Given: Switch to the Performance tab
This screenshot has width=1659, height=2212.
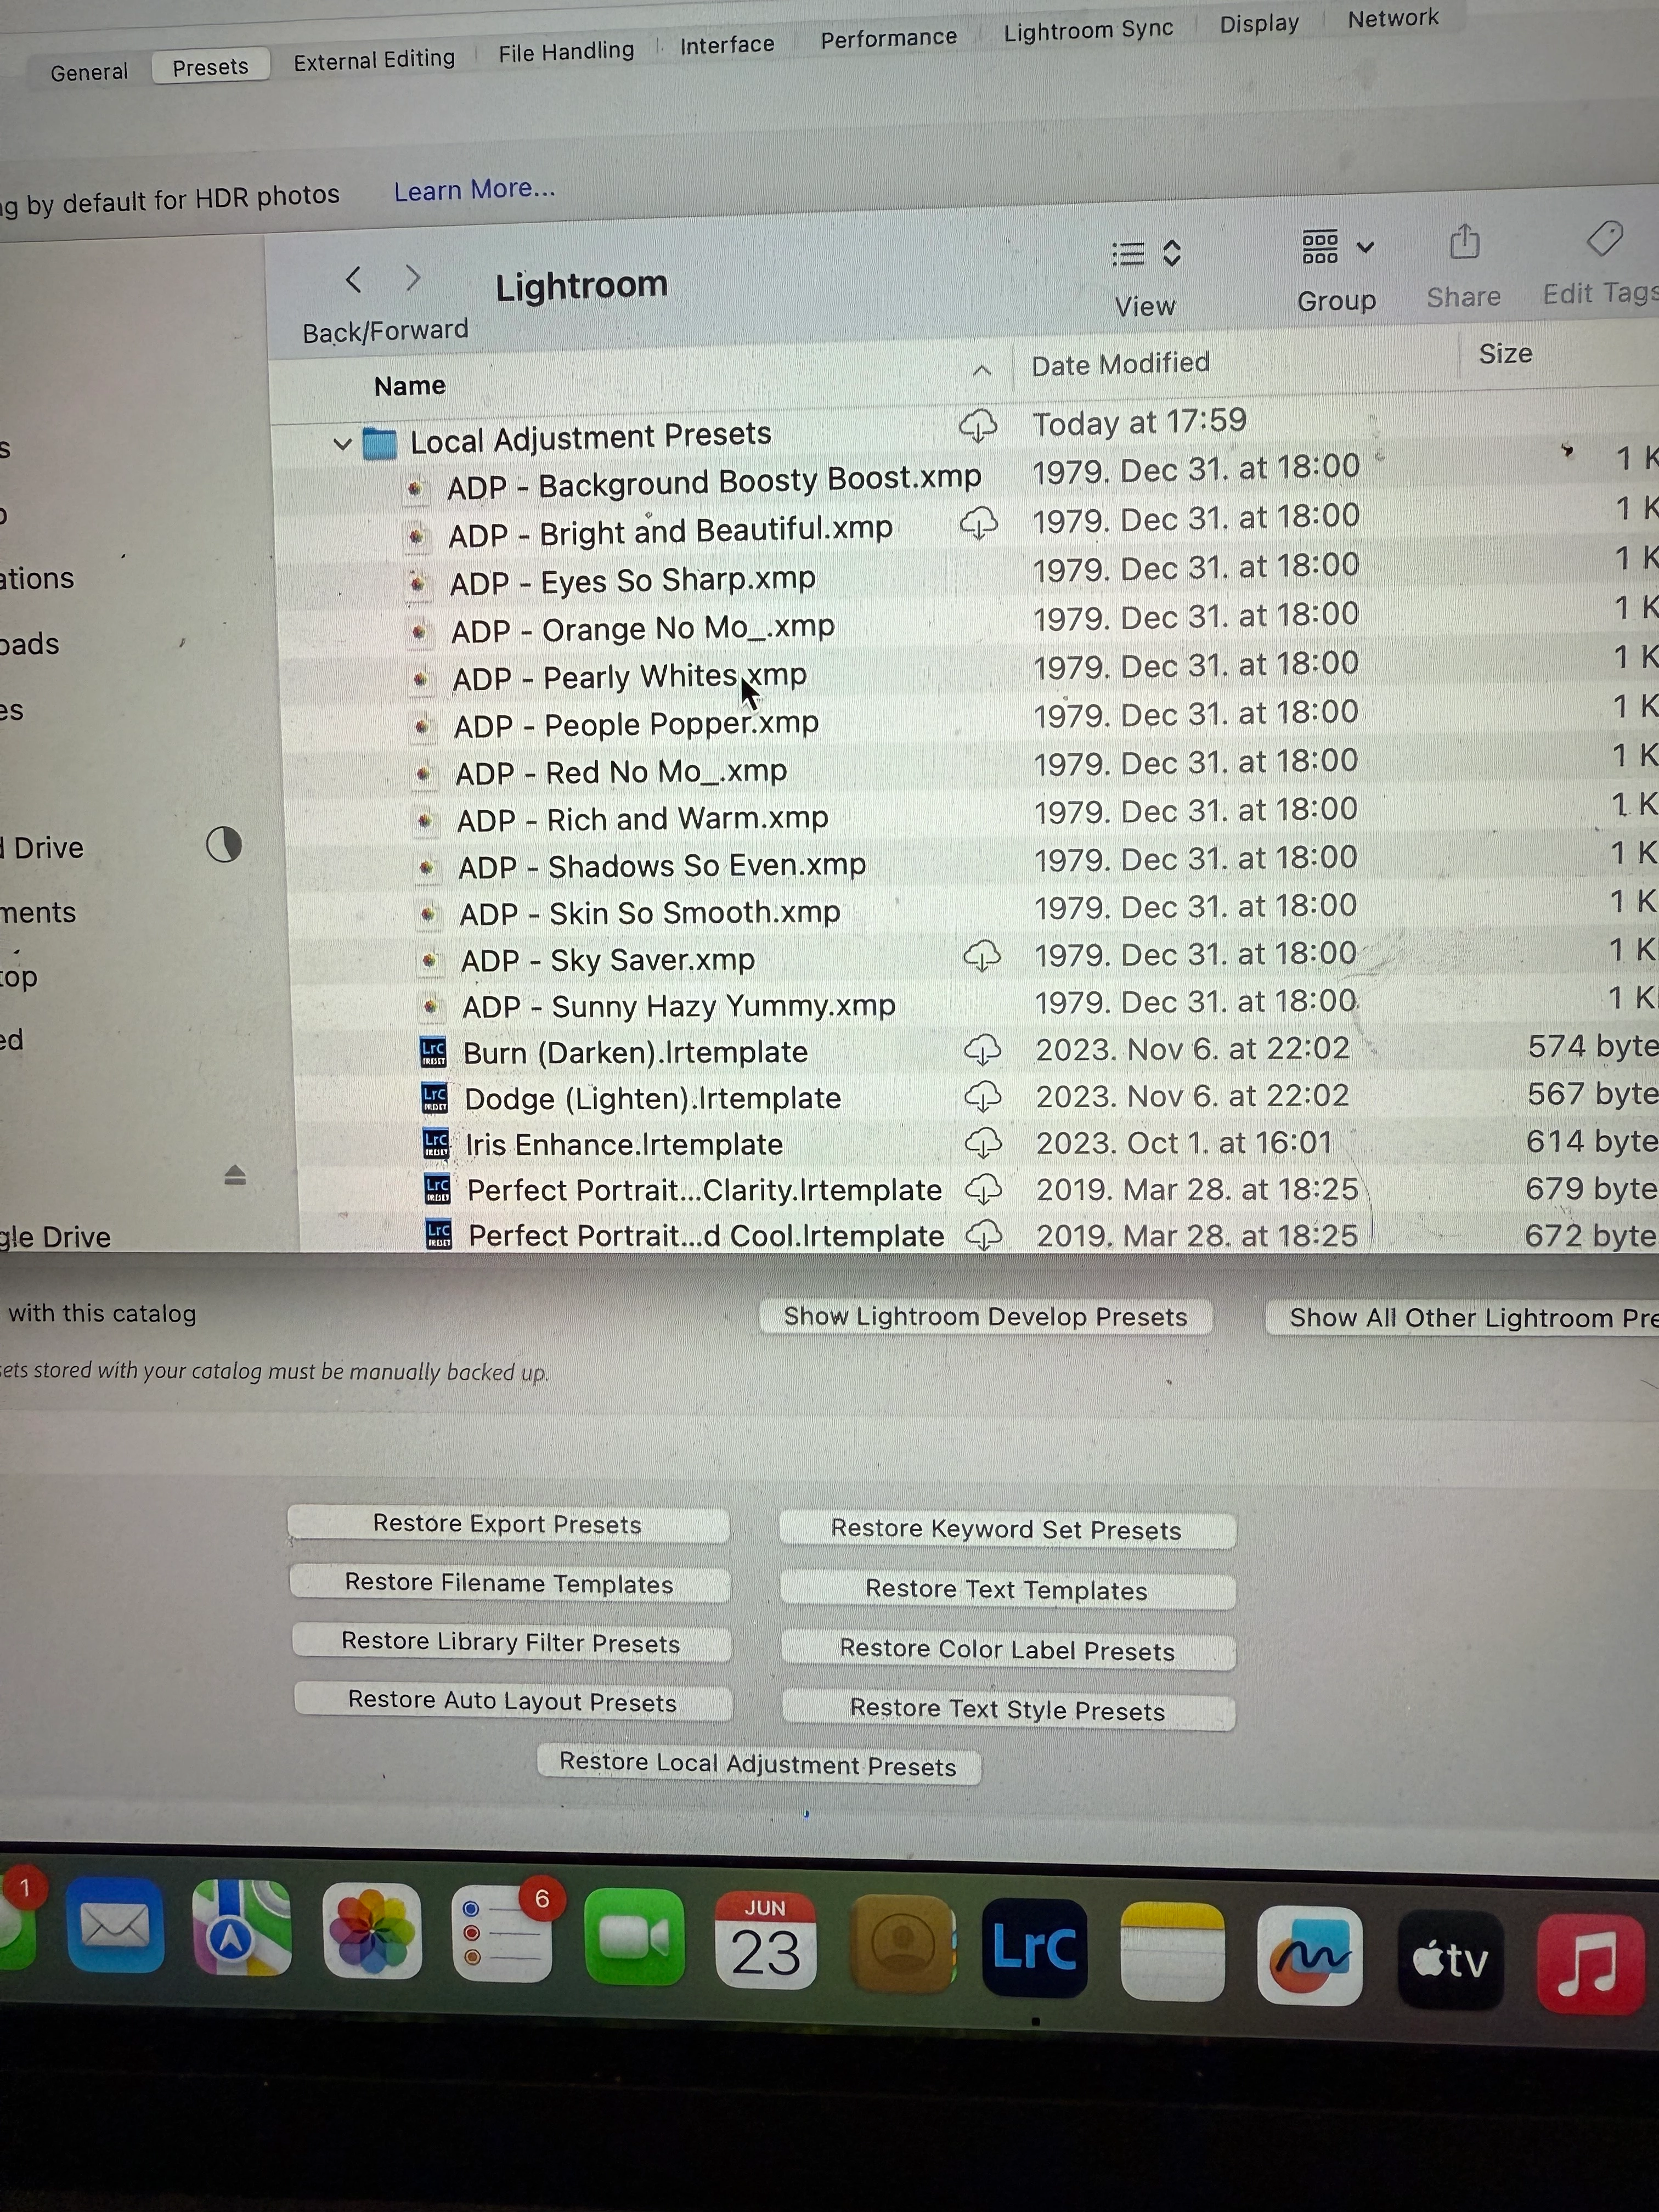Looking at the screenshot, I should [x=888, y=38].
